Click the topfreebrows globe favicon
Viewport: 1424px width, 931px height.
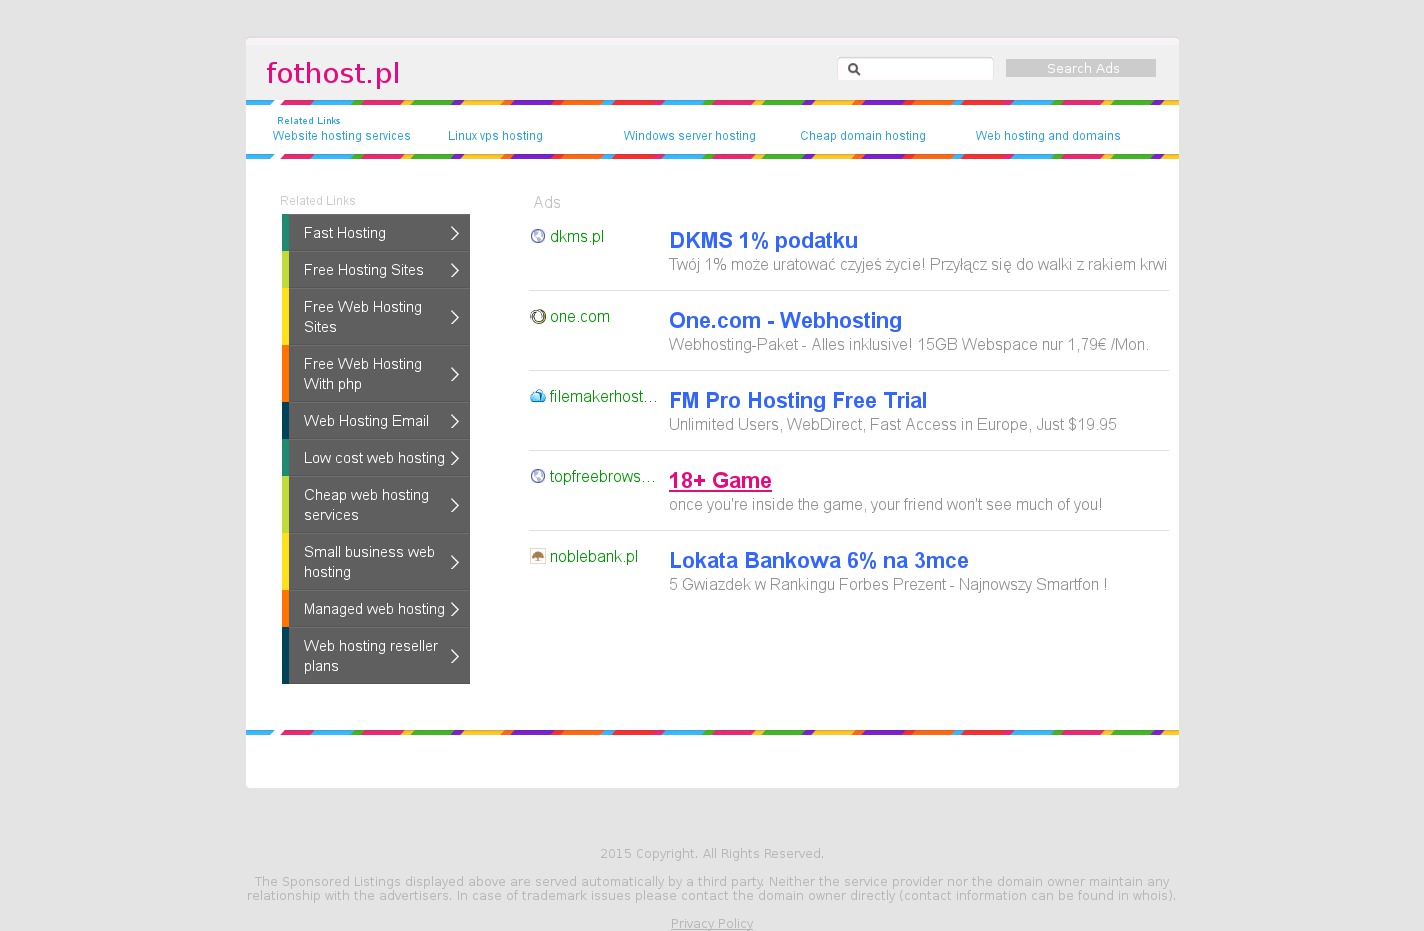pyautogui.click(x=538, y=476)
